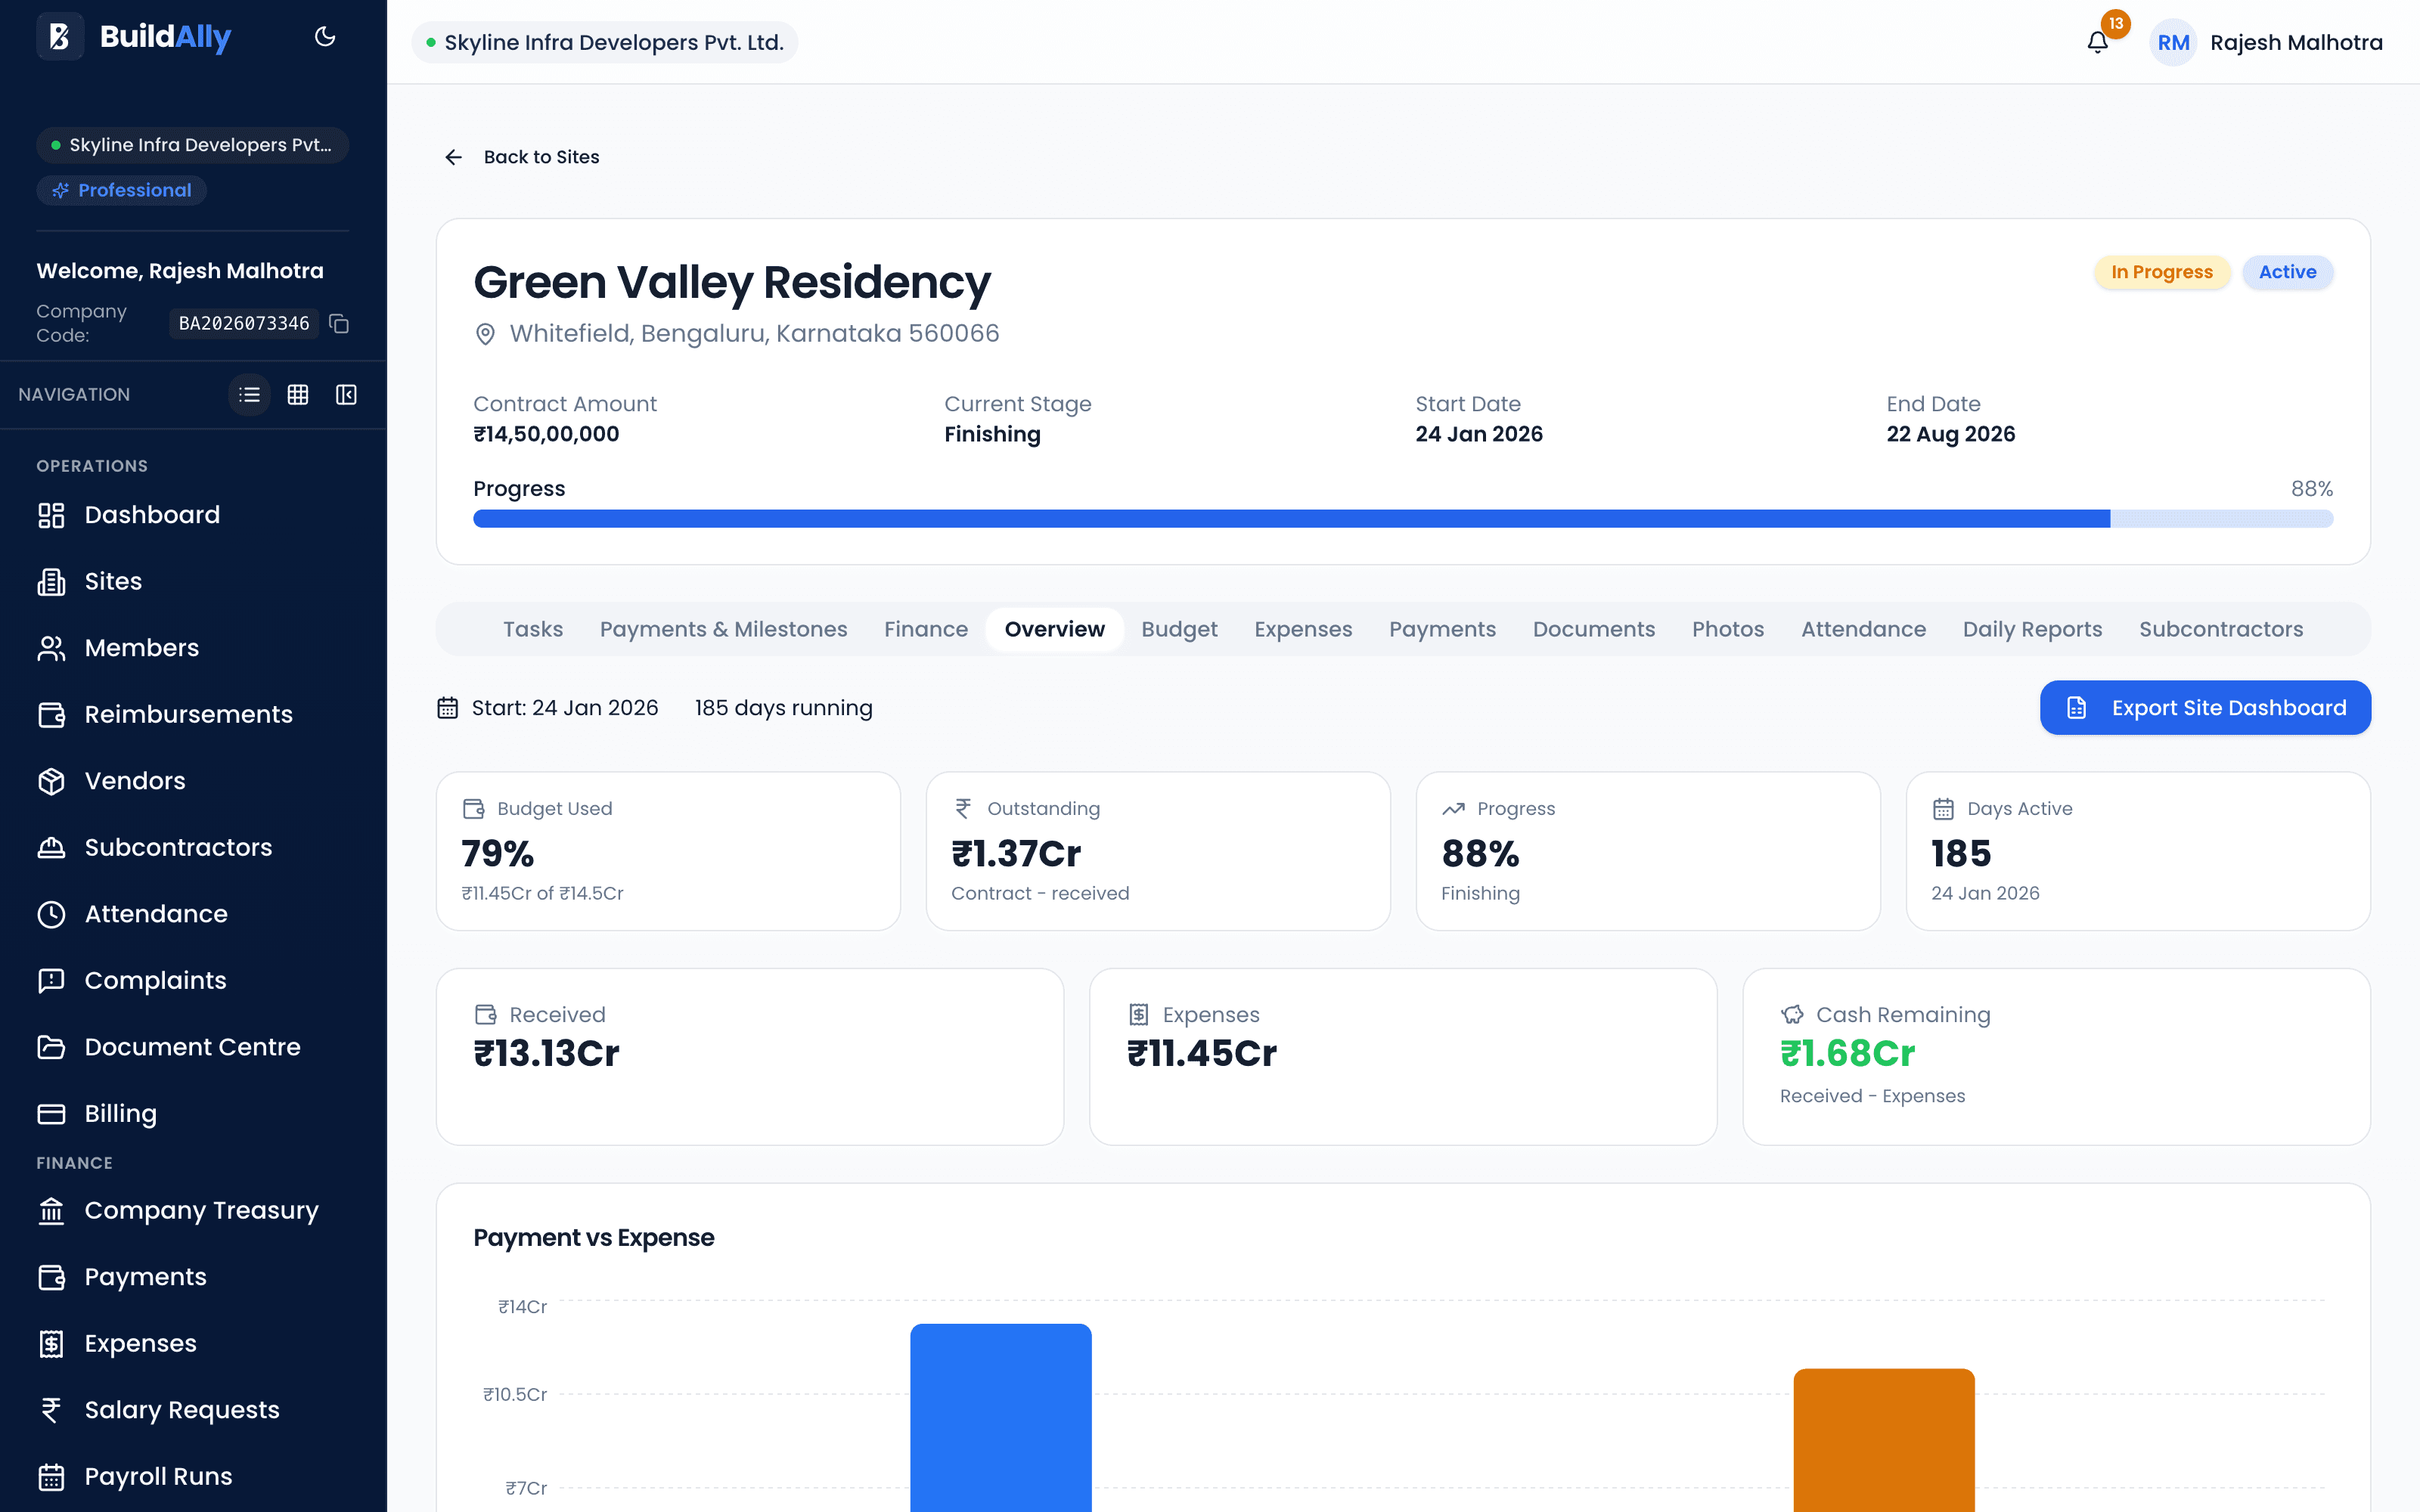Click the Dashboard sidebar icon
Screen dimensions: 2420x1512
51,515
